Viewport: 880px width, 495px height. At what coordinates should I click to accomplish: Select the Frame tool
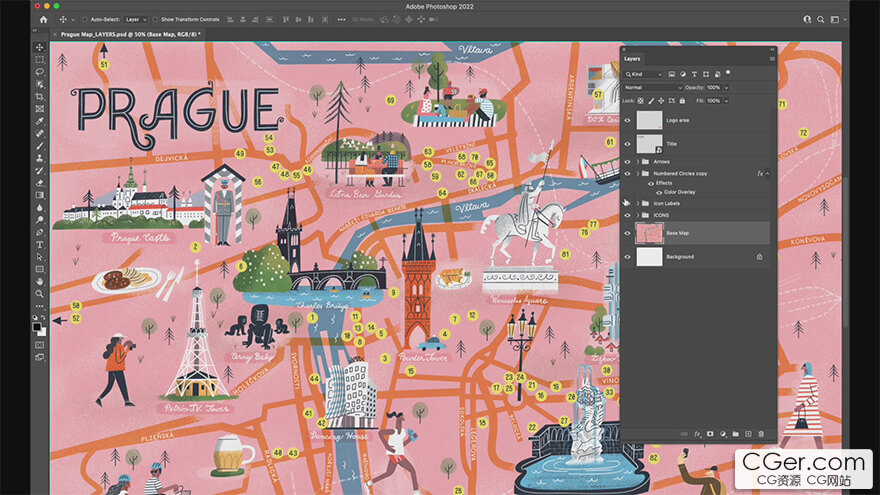click(39, 109)
